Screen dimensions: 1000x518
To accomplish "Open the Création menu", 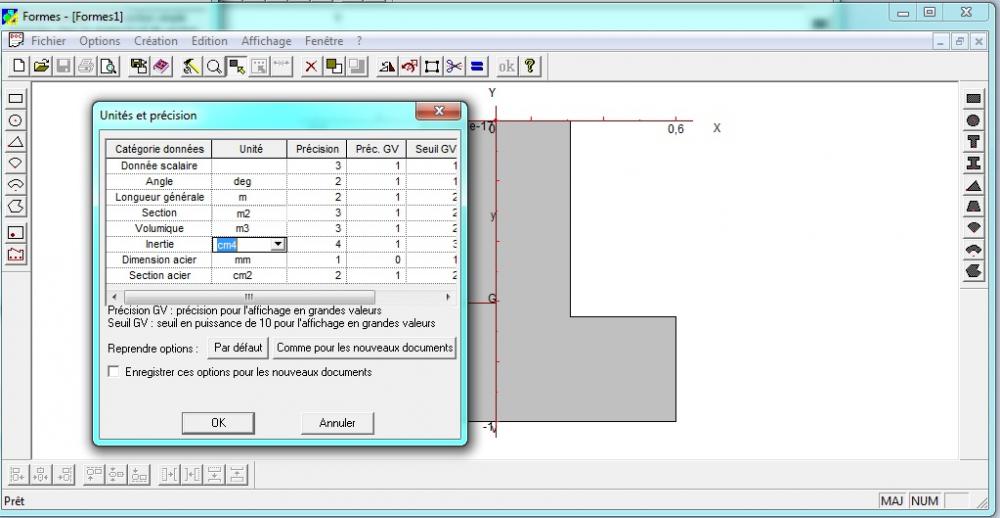I will coord(156,41).
